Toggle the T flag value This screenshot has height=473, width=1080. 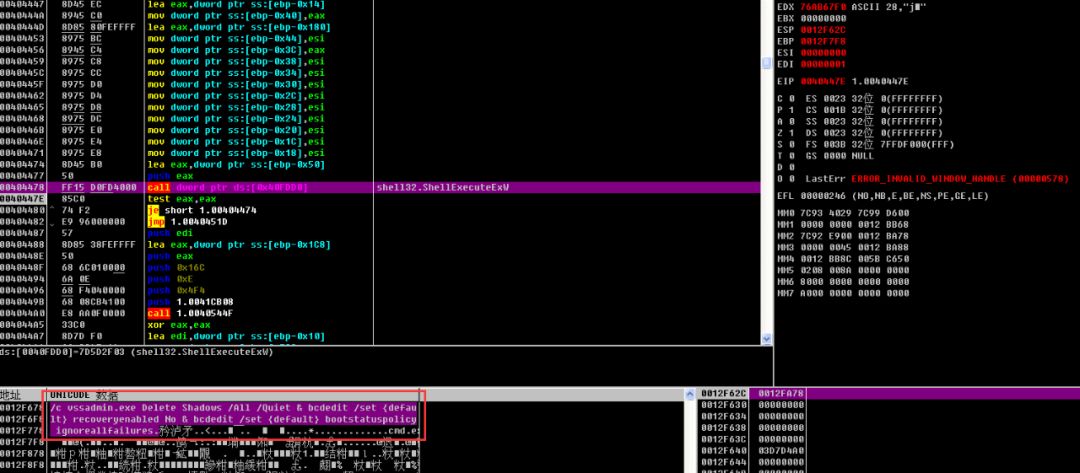coord(792,156)
